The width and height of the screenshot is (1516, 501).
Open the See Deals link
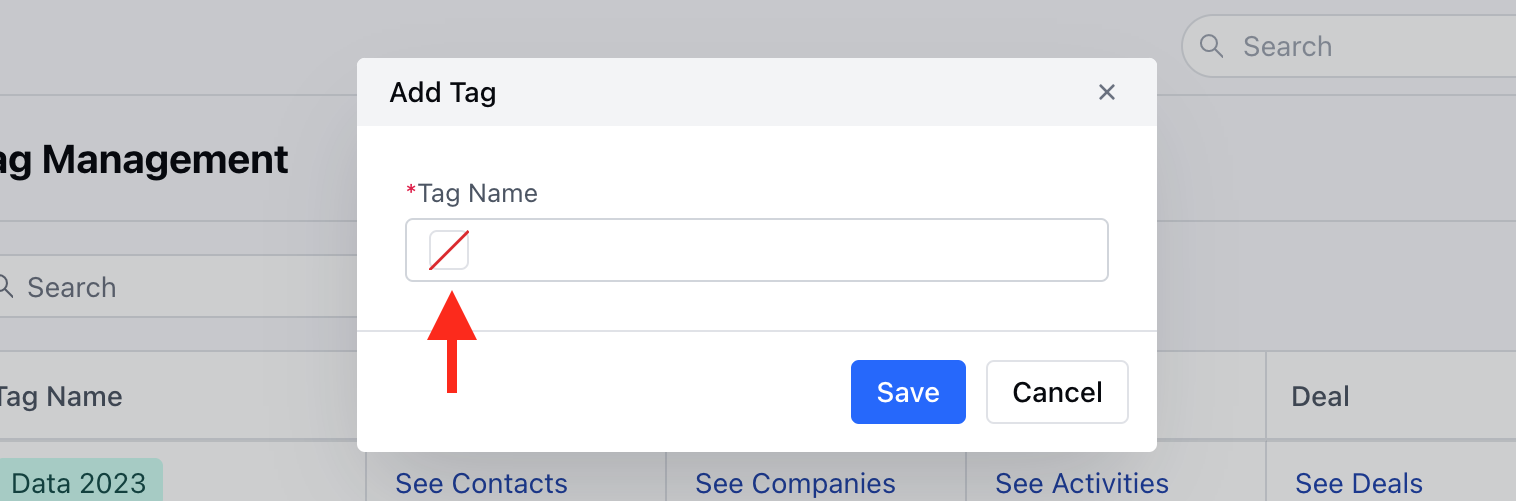pyautogui.click(x=1359, y=484)
